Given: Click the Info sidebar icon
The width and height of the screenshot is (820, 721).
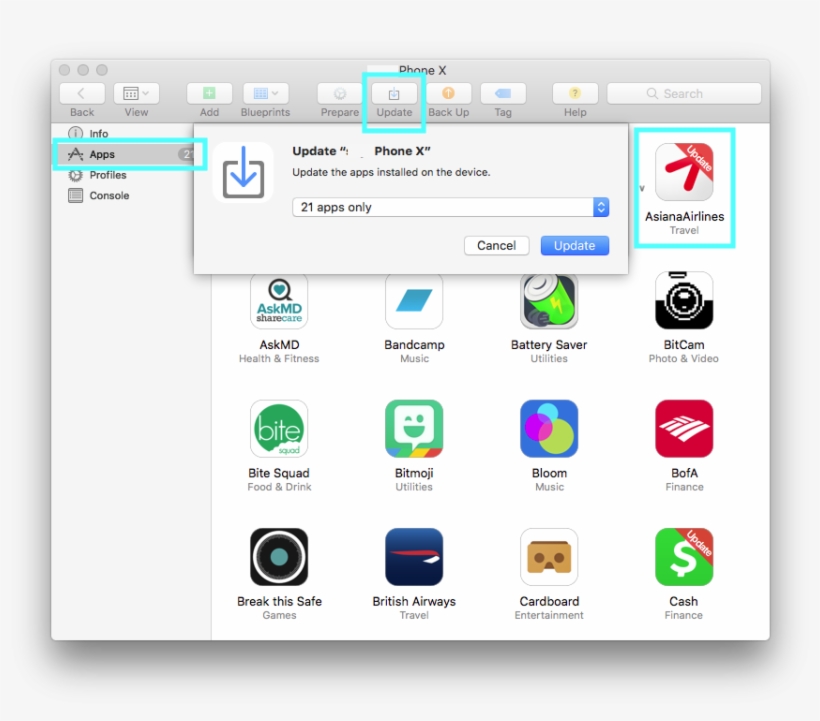Looking at the screenshot, I should tap(76, 133).
